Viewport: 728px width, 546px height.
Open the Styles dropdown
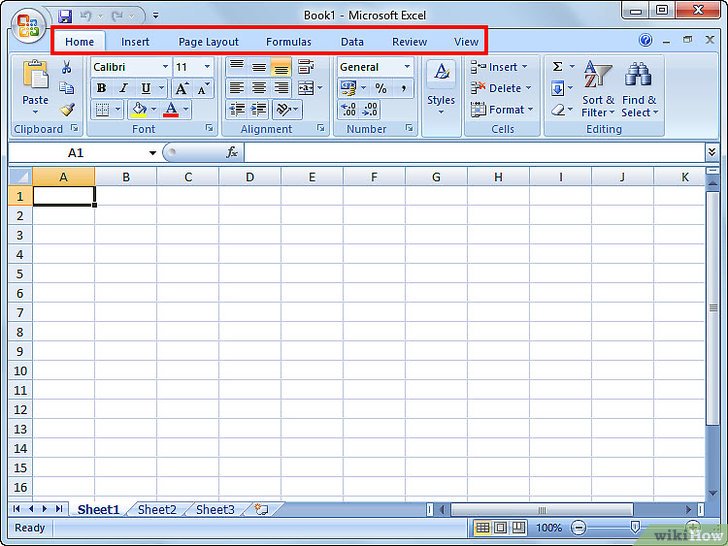(x=441, y=97)
